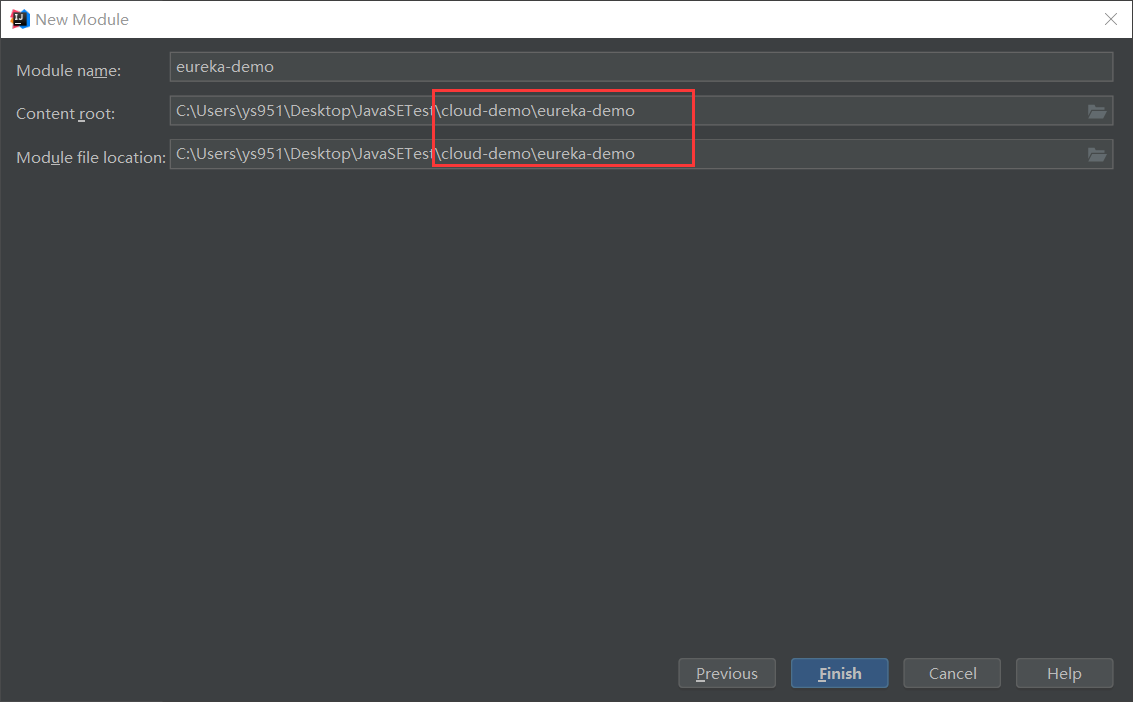Open folder browser for Content root
This screenshot has height=702, width=1133.
click(x=1097, y=111)
